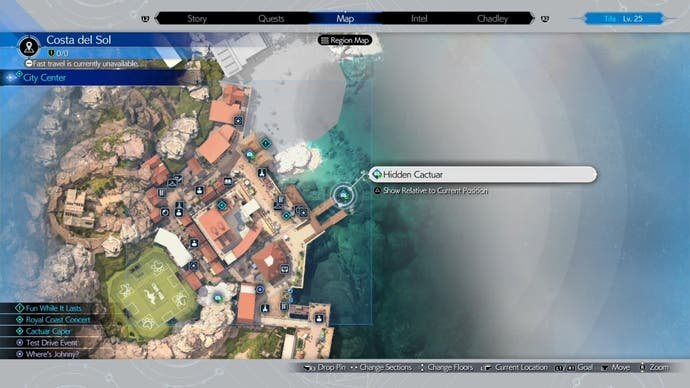Click the Change Floors control hint

(446, 367)
